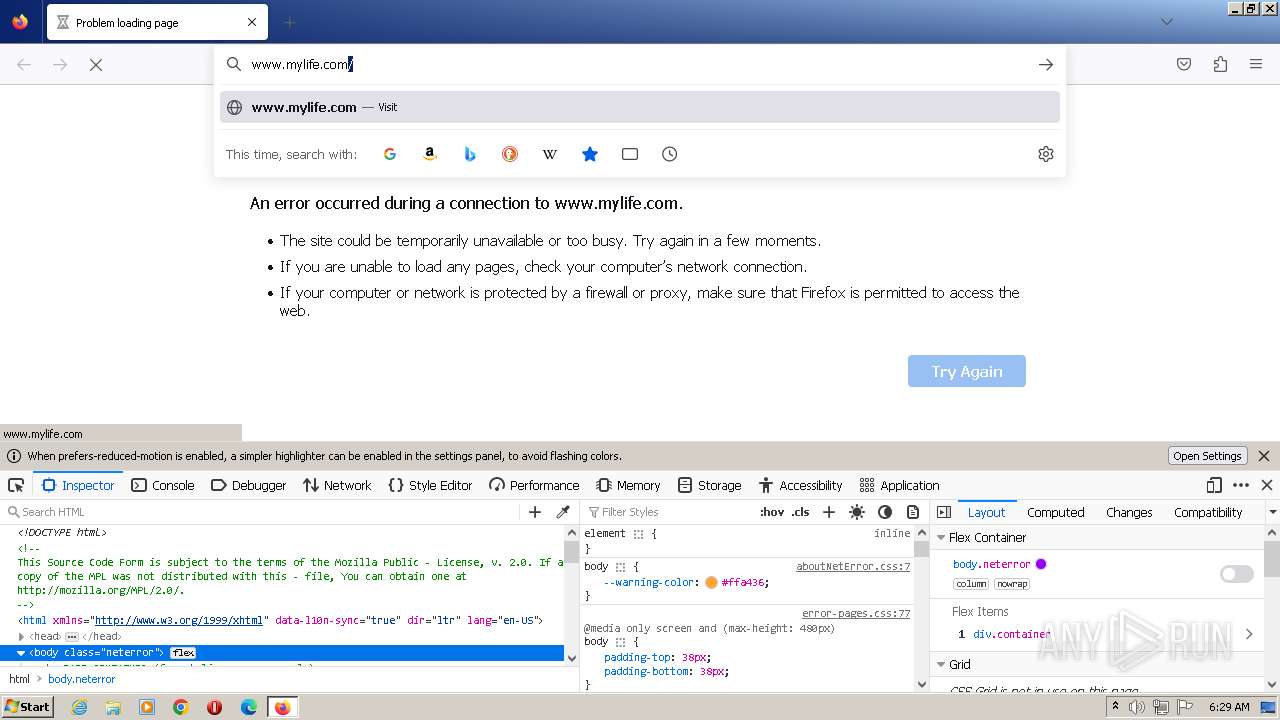
Task: Search with Wikipedia icon
Action: point(550,154)
